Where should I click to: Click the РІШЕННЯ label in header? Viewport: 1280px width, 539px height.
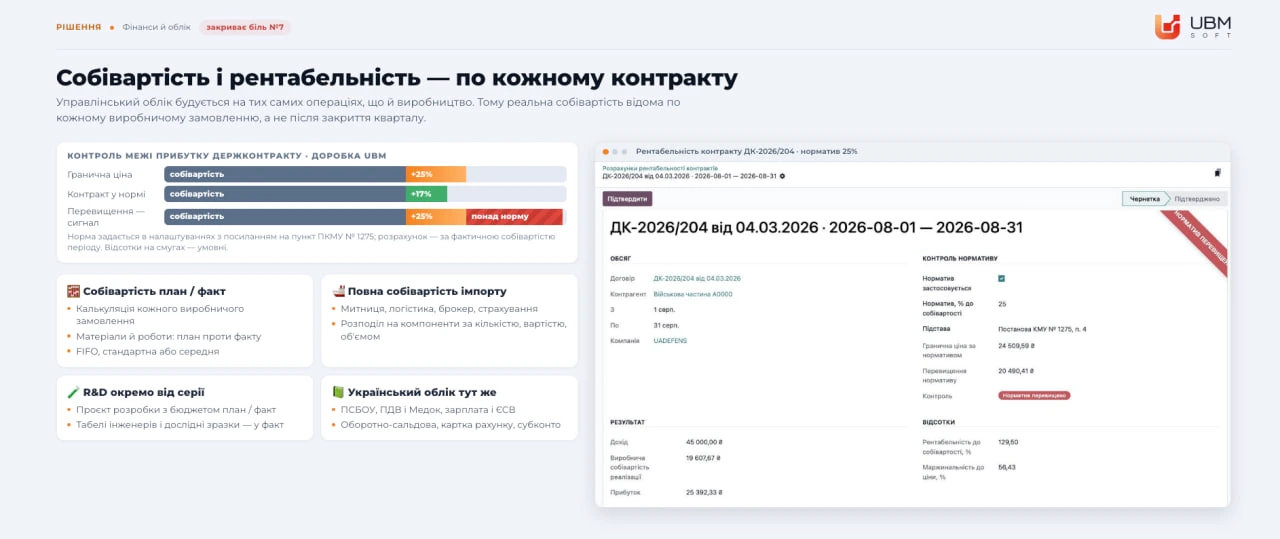click(x=78, y=27)
